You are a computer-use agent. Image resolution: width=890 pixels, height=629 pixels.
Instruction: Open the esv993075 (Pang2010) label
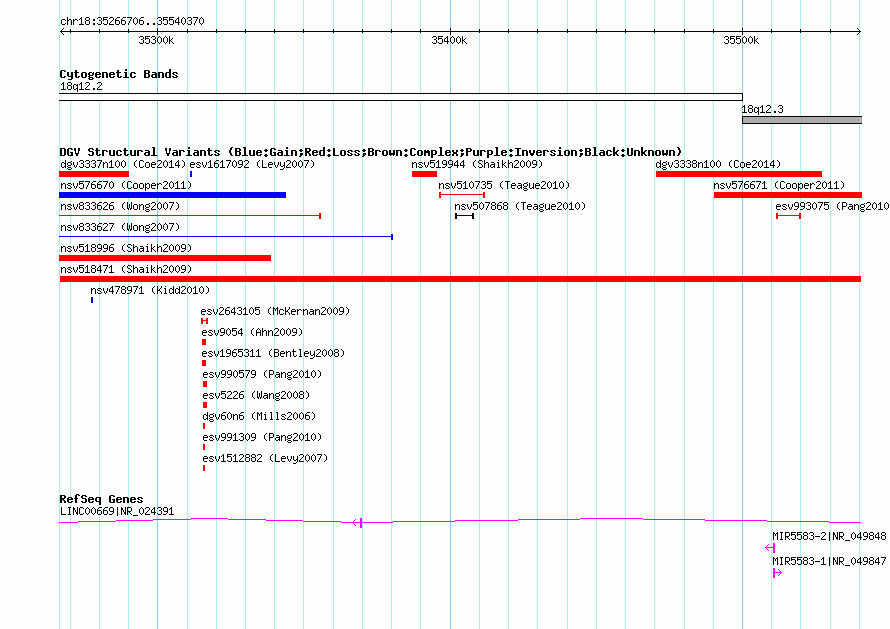(x=832, y=206)
